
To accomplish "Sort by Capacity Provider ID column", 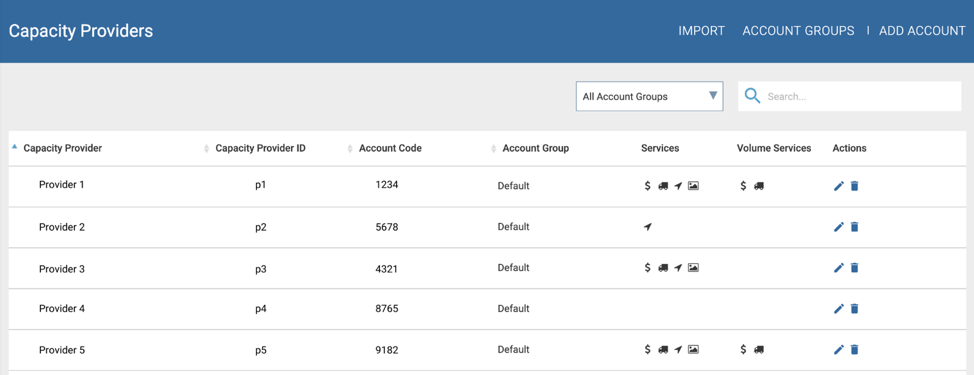I will 260,148.
